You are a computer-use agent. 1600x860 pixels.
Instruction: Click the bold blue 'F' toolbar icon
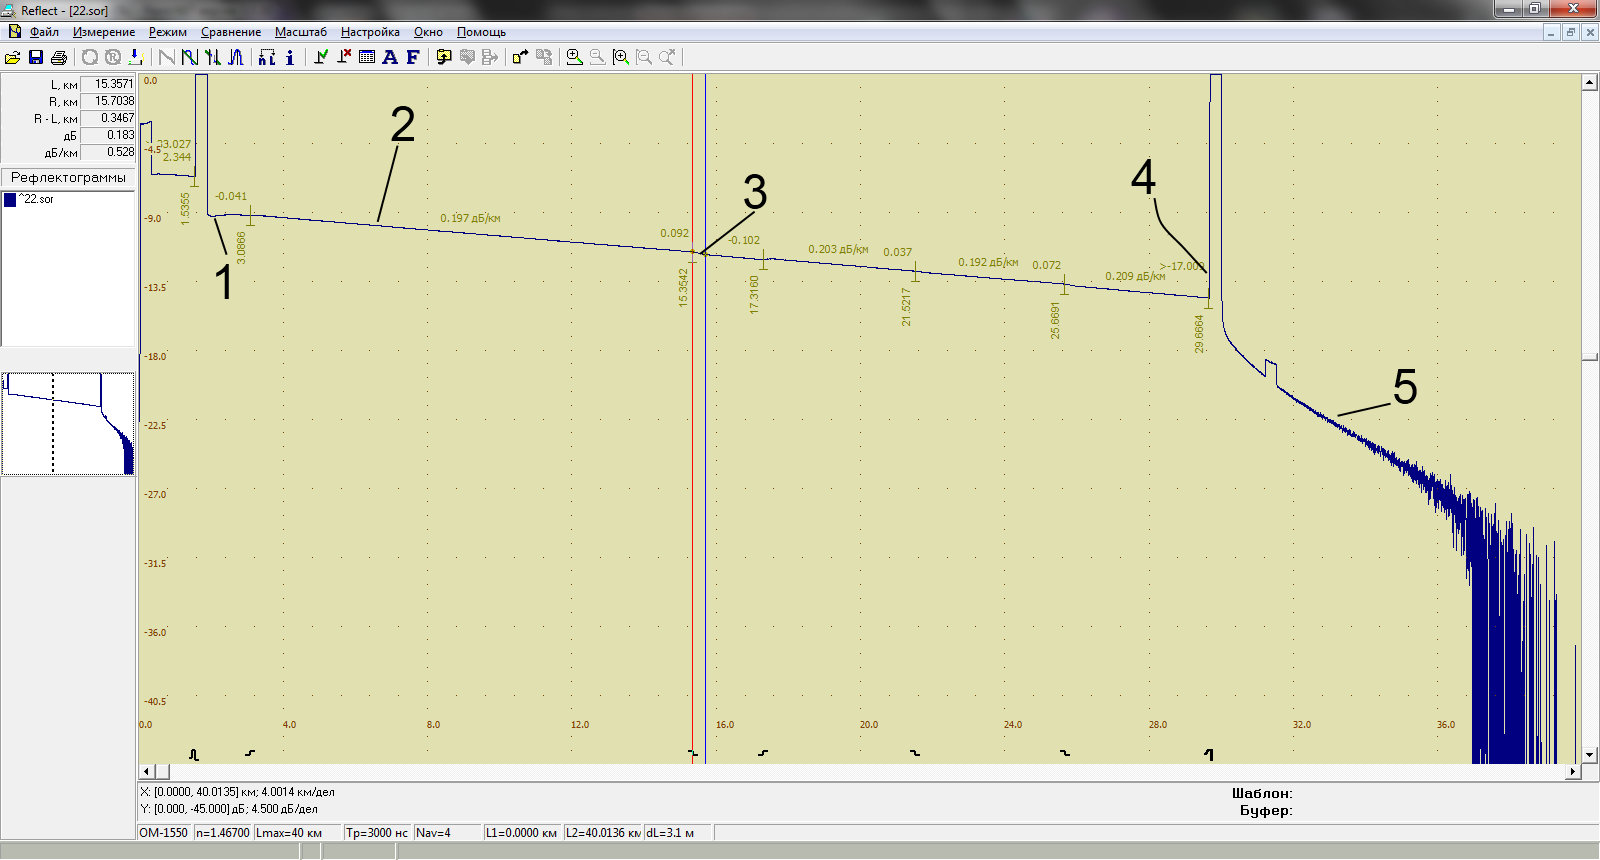413,57
